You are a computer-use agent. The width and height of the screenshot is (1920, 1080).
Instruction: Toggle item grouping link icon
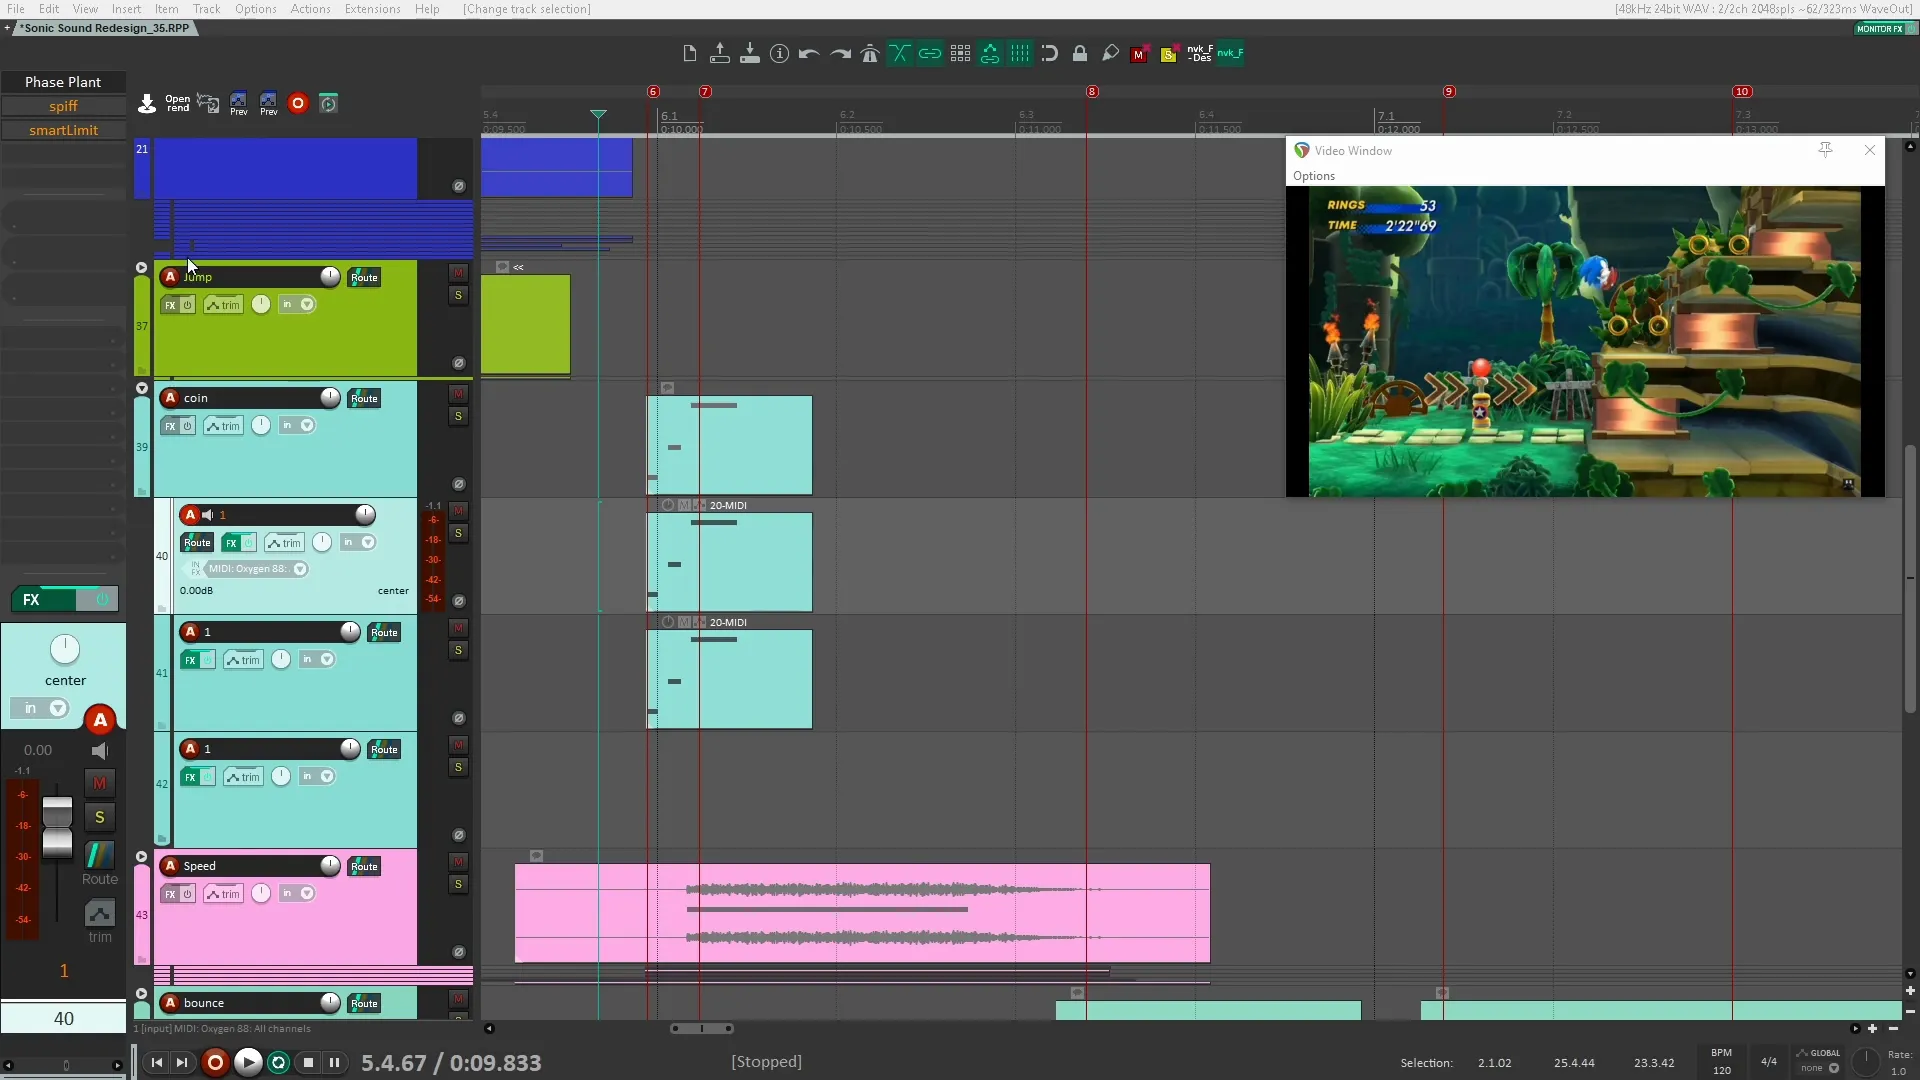(930, 54)
